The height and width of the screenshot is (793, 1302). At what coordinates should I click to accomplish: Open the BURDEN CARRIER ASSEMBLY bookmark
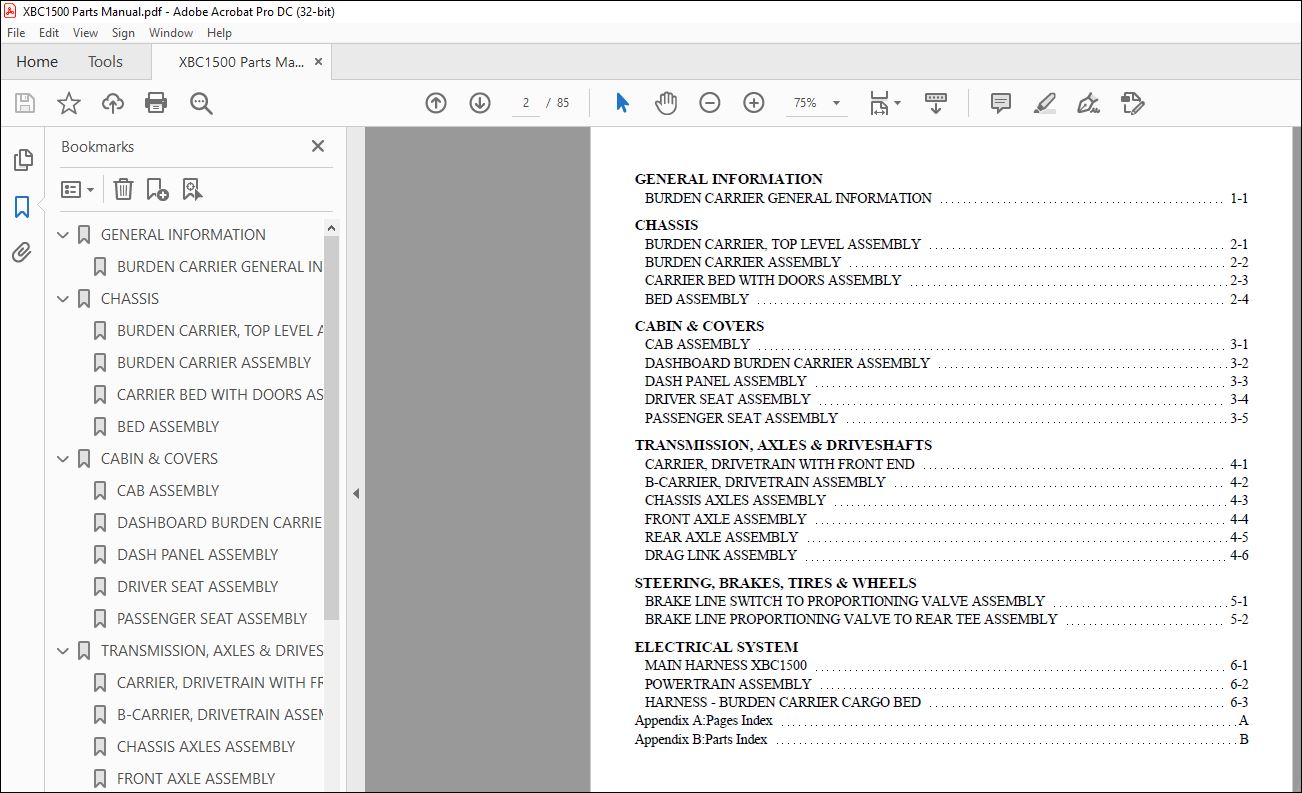coord(214,363)
